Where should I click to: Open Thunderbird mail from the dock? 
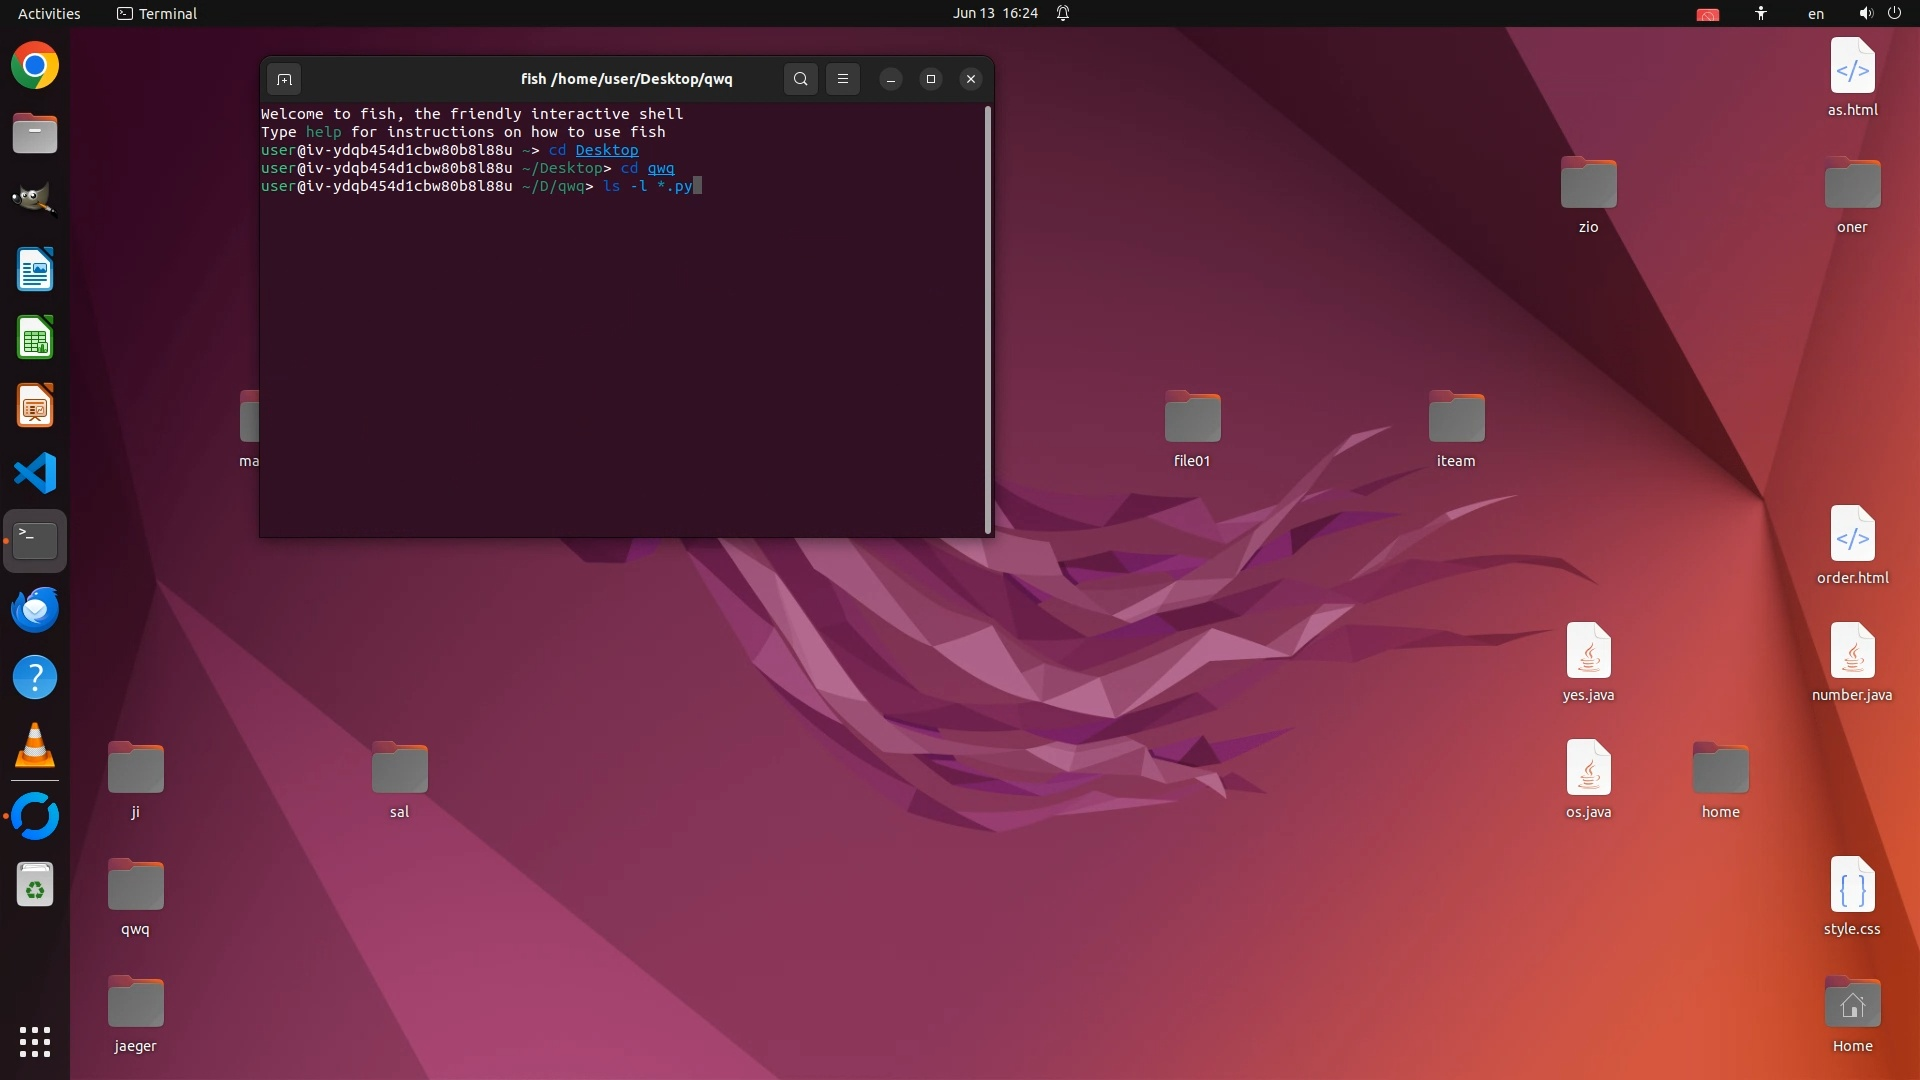[x=35, y=609]
